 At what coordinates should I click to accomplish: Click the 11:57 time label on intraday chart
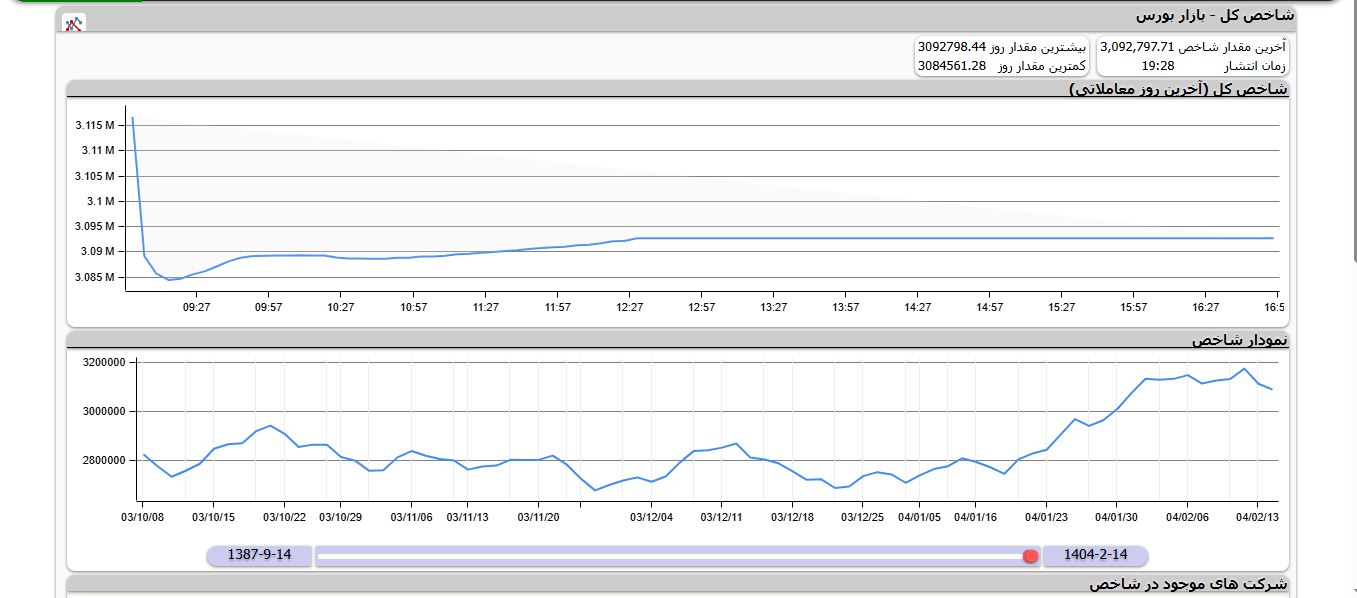(x=558, y=307)
